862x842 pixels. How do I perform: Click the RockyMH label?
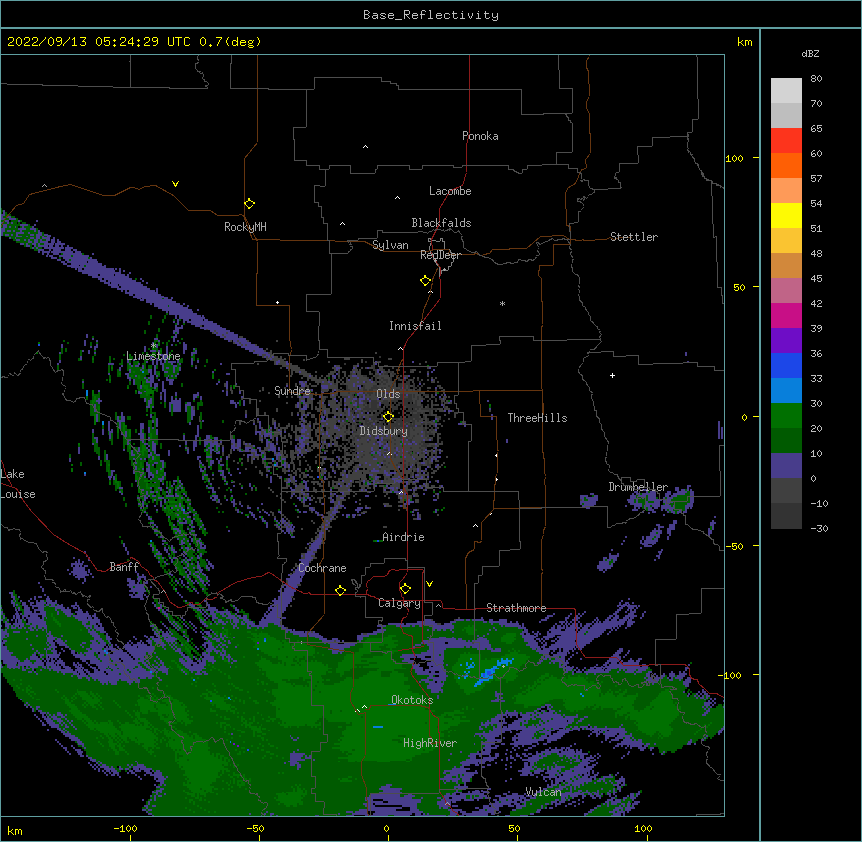pos(245,227)
